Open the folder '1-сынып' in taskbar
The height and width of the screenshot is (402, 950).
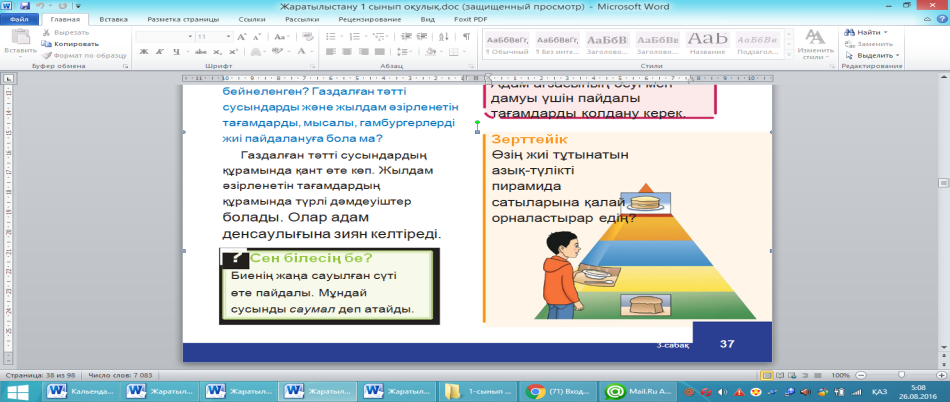(478, 391)
